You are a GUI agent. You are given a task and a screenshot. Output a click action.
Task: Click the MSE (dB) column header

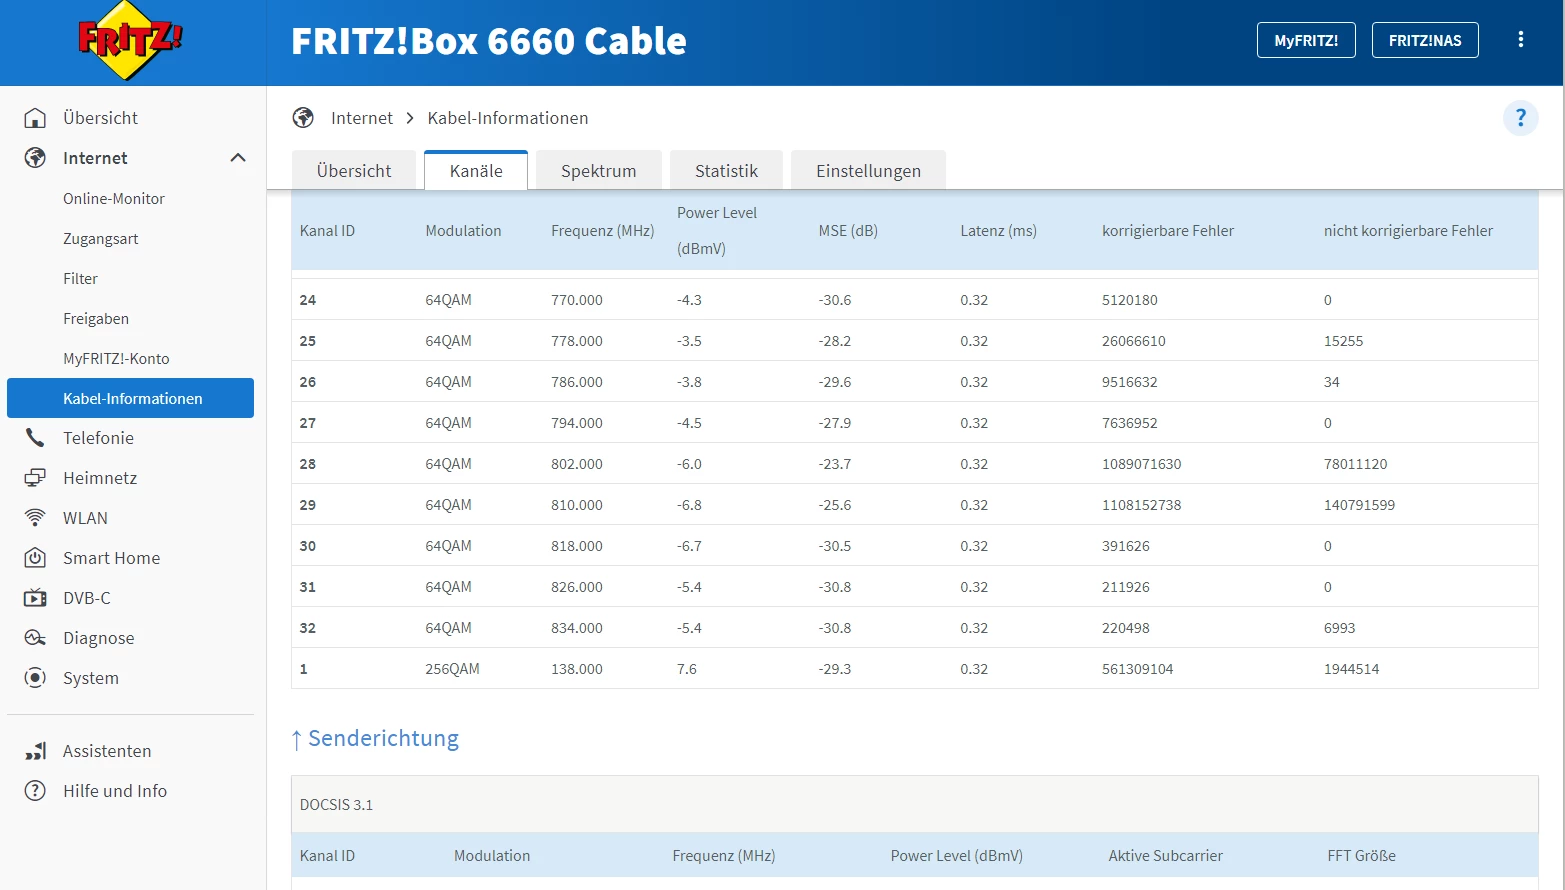coord(848,231)
